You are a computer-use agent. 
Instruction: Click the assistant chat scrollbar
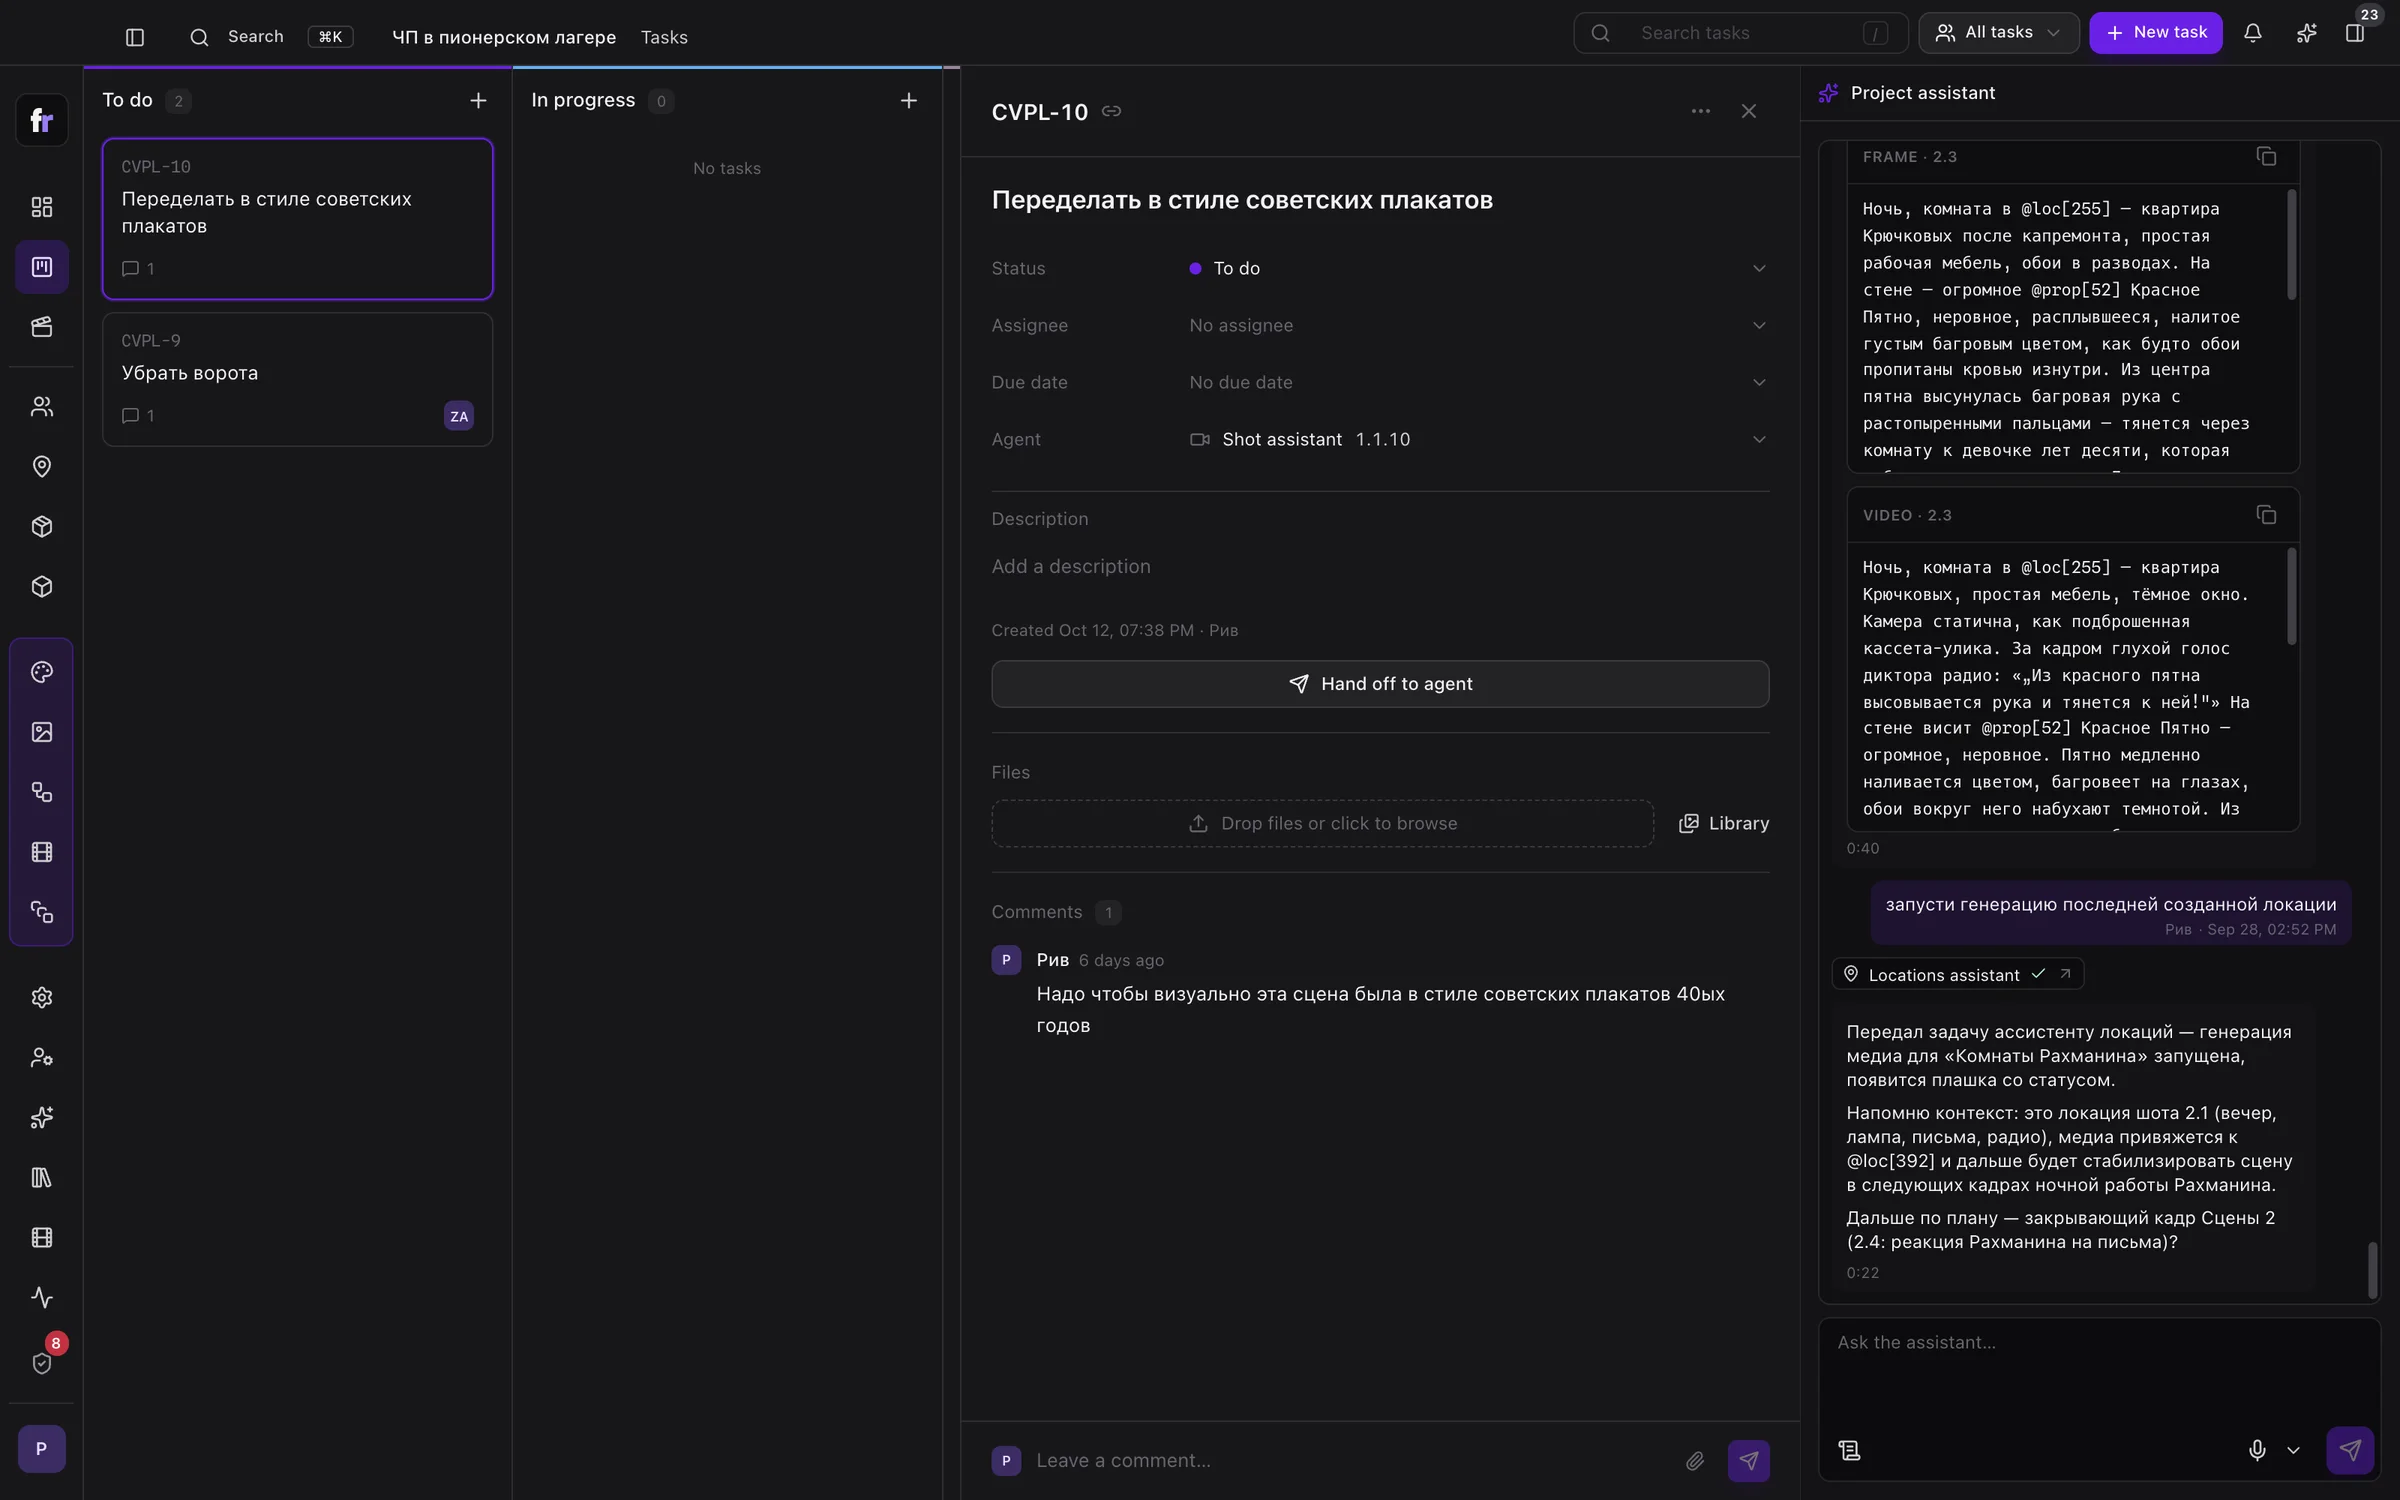pyautogui.click(x=2372, y=1270)
